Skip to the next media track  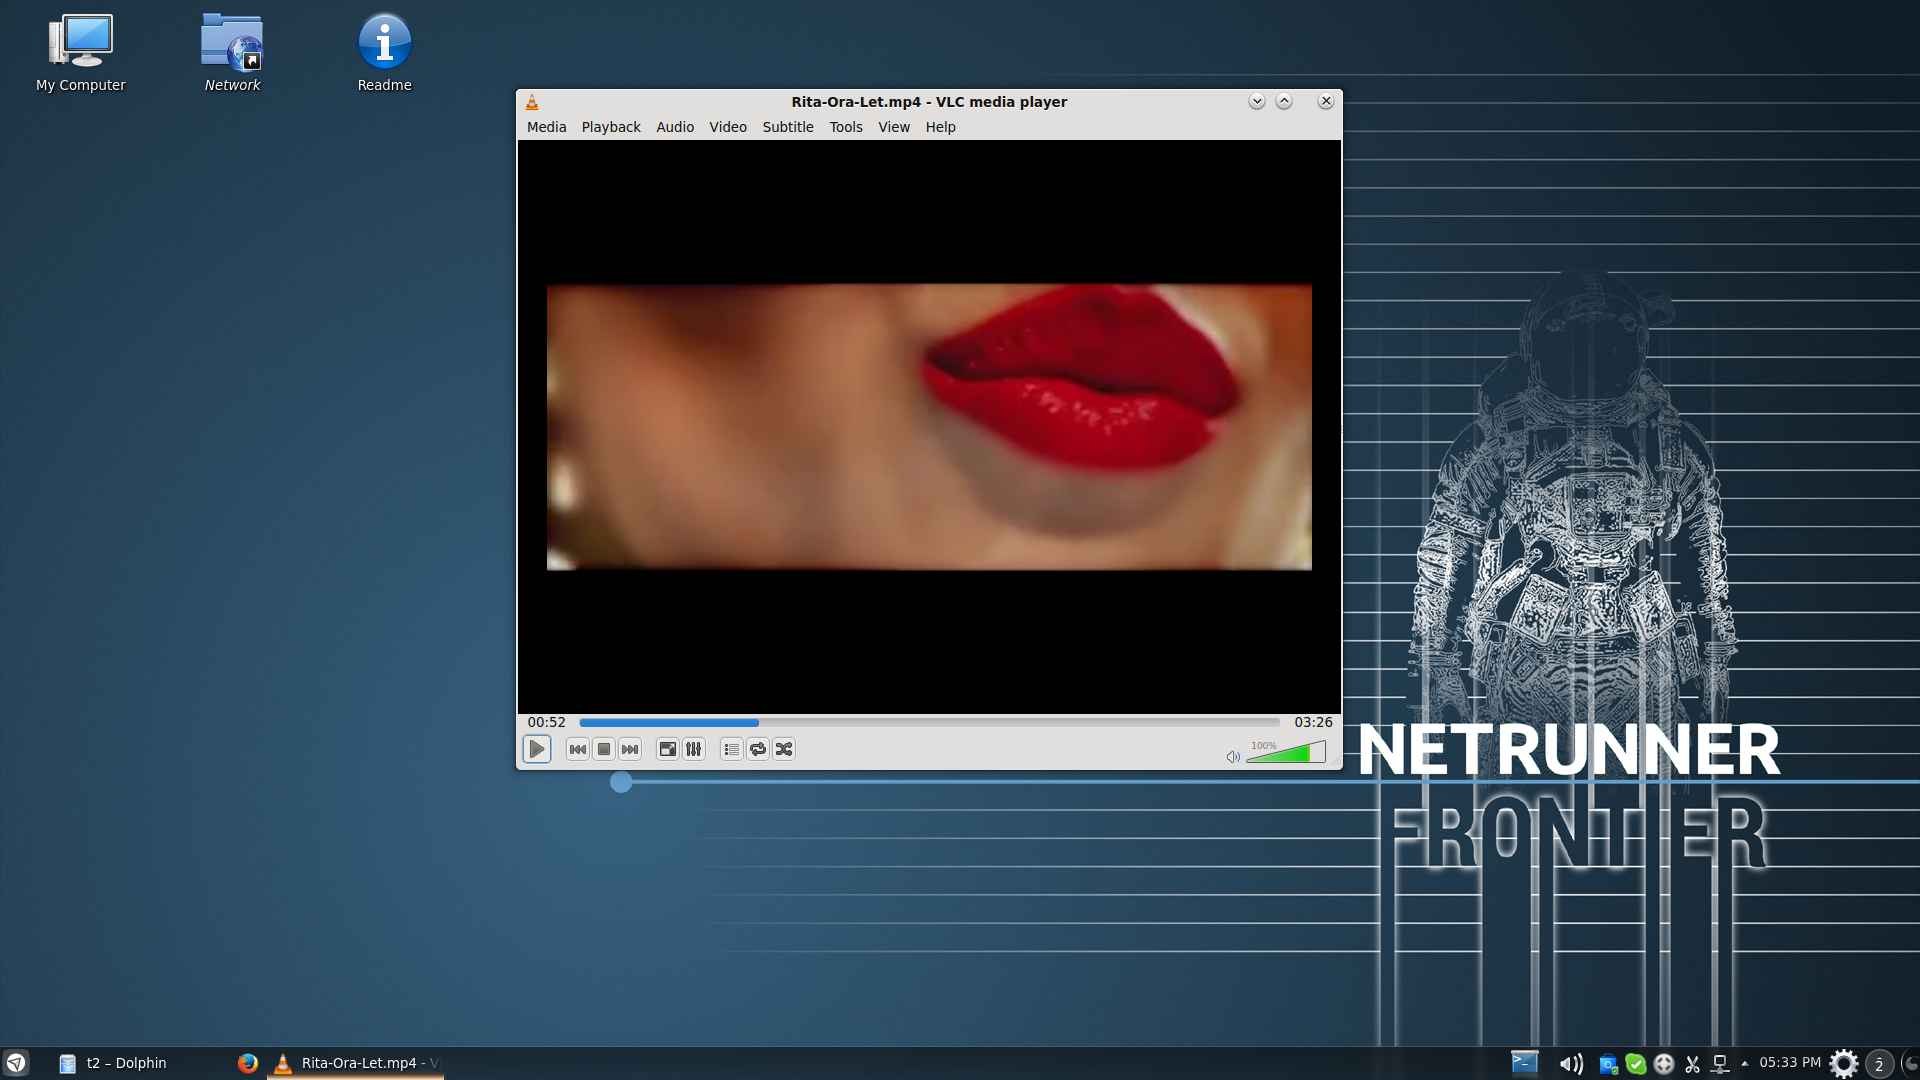click(x=630, y=749)
